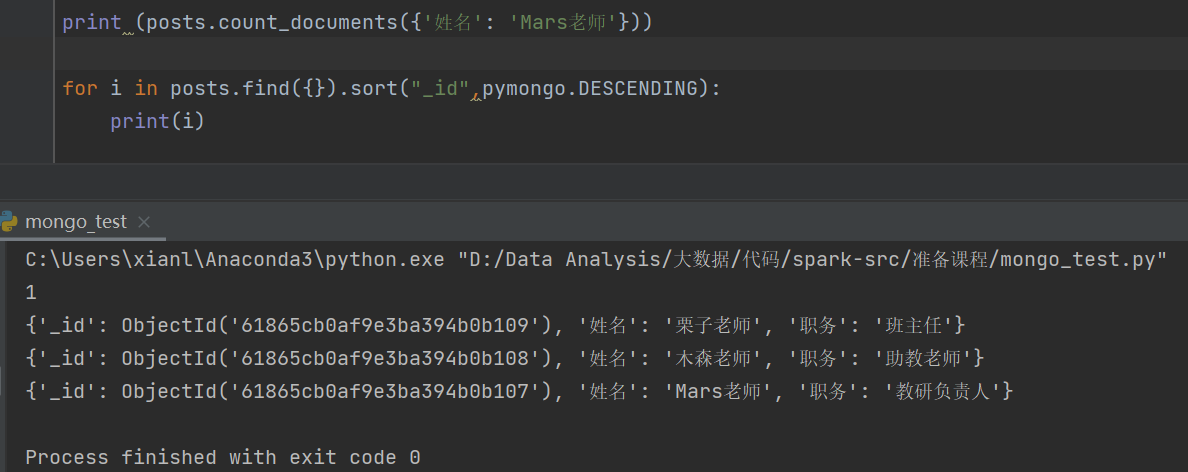This screenshot has width=1188, height=472.
Task: Click the python.exe command line in console
Action: (x=596, y=260)
